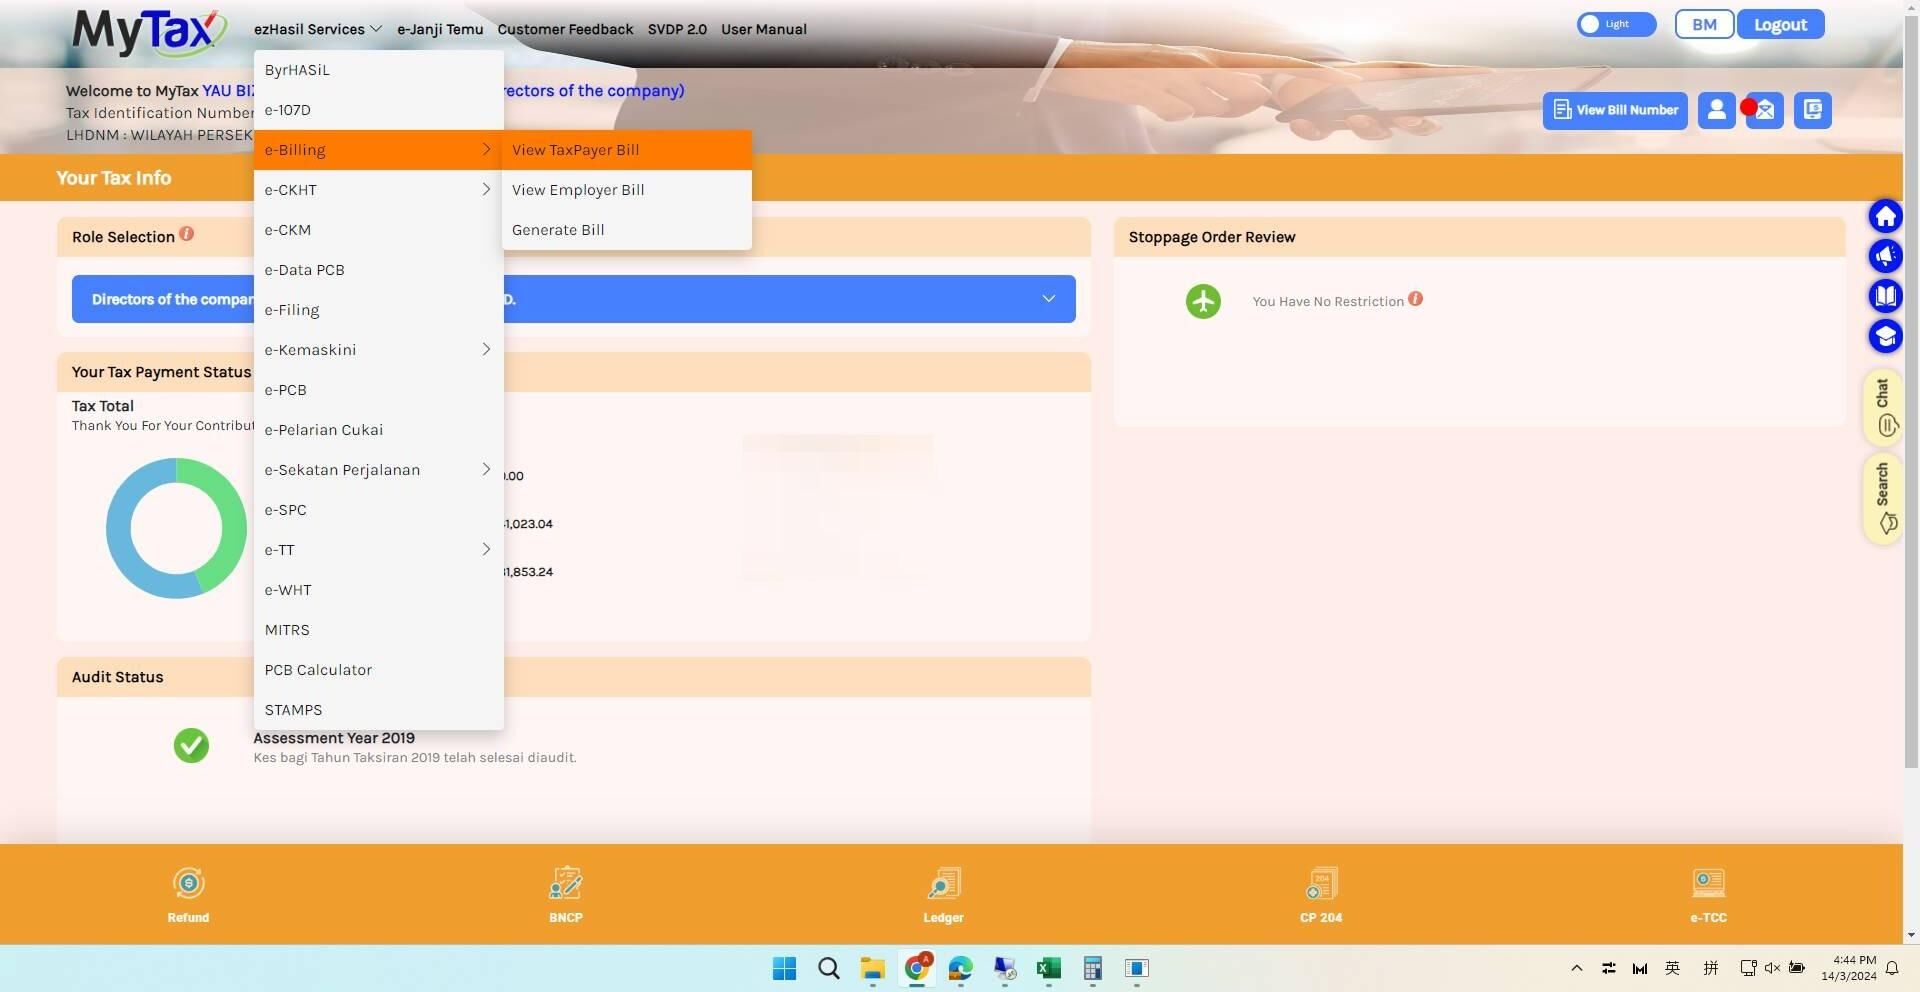Open Customer Feedback link

point(565,29)
